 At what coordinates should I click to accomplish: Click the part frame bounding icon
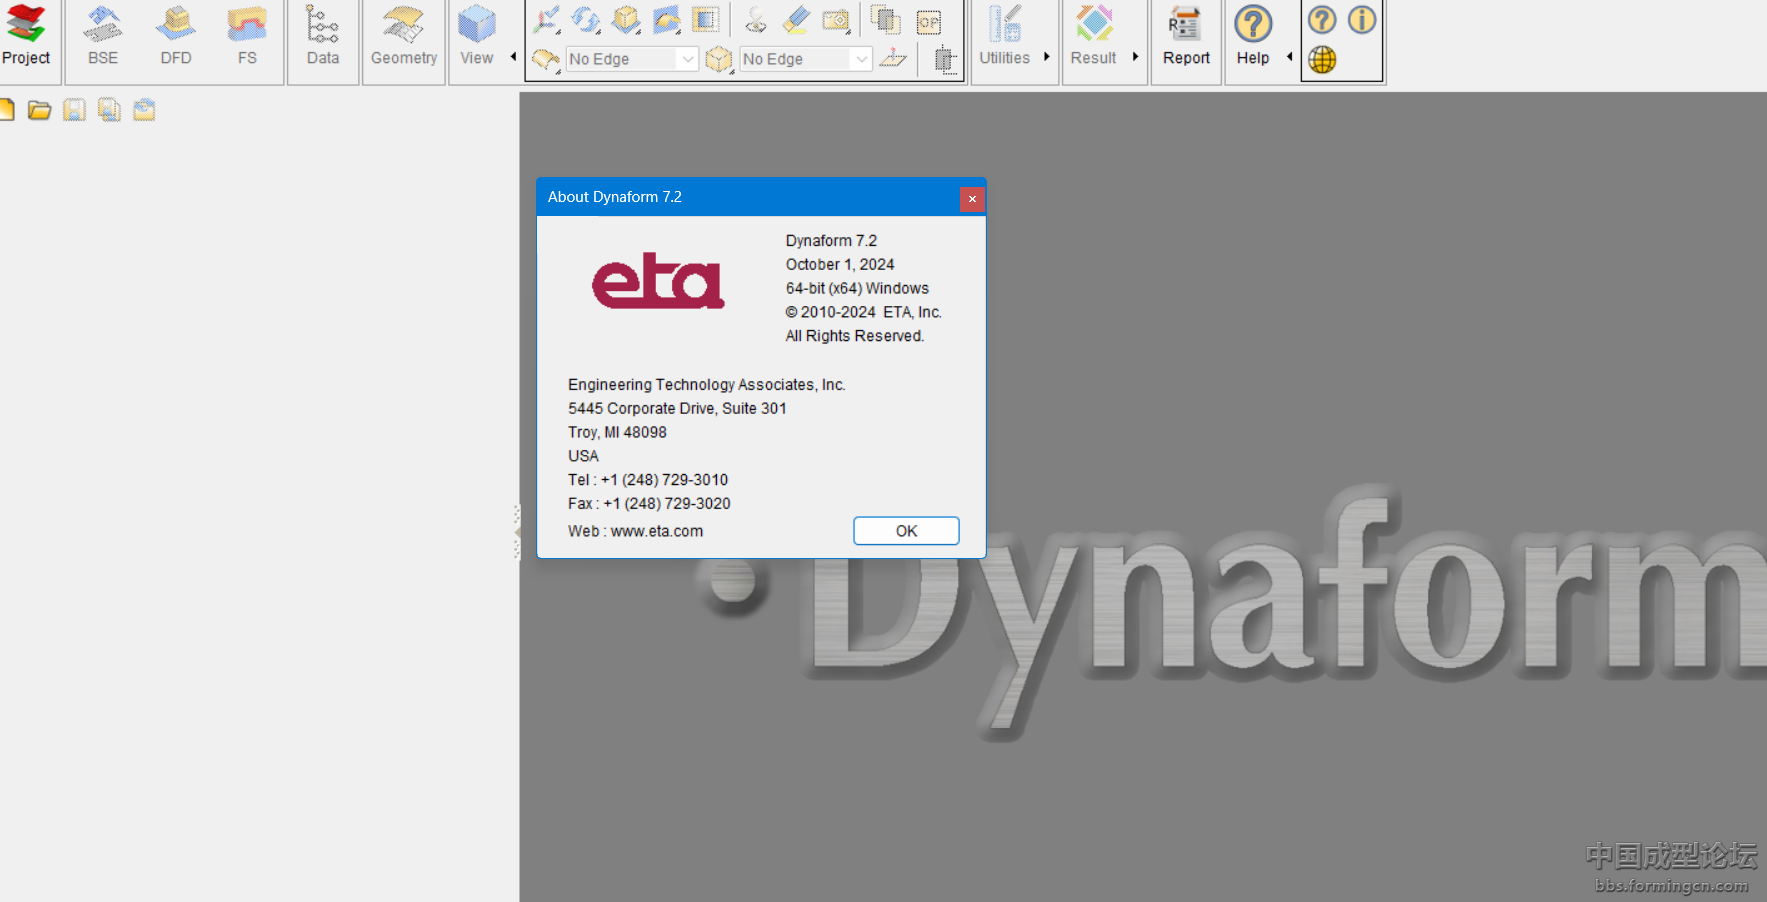[x=945, y=59]
